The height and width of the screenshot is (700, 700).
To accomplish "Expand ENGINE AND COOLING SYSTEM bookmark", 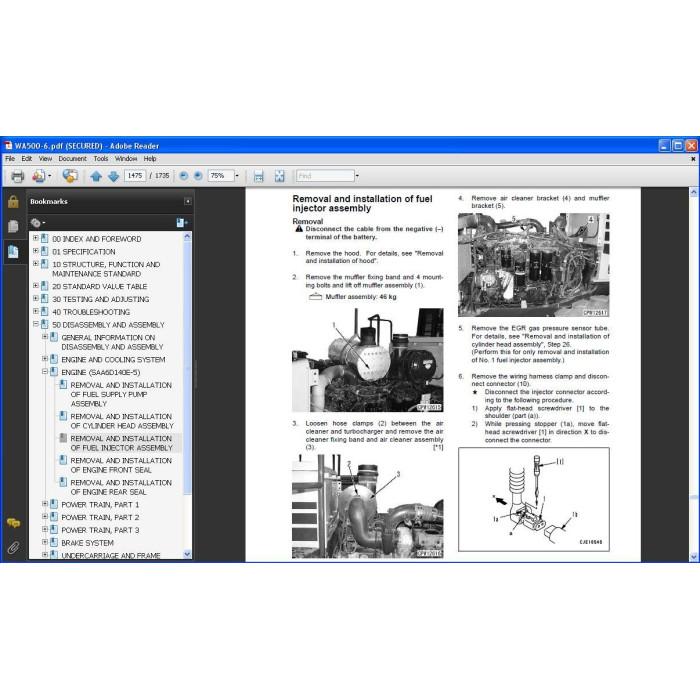I will (x=45, y=358).
